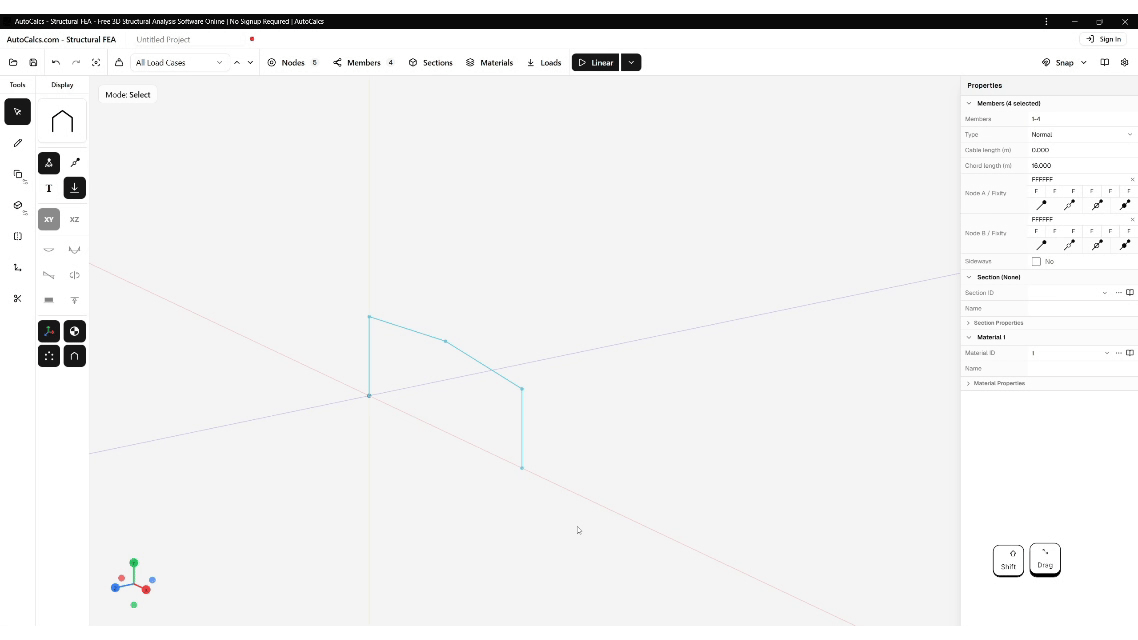The width and height of the screenshot is (1138, 640).
Task: Switch to the Tools tab
Action: point(17,85)
